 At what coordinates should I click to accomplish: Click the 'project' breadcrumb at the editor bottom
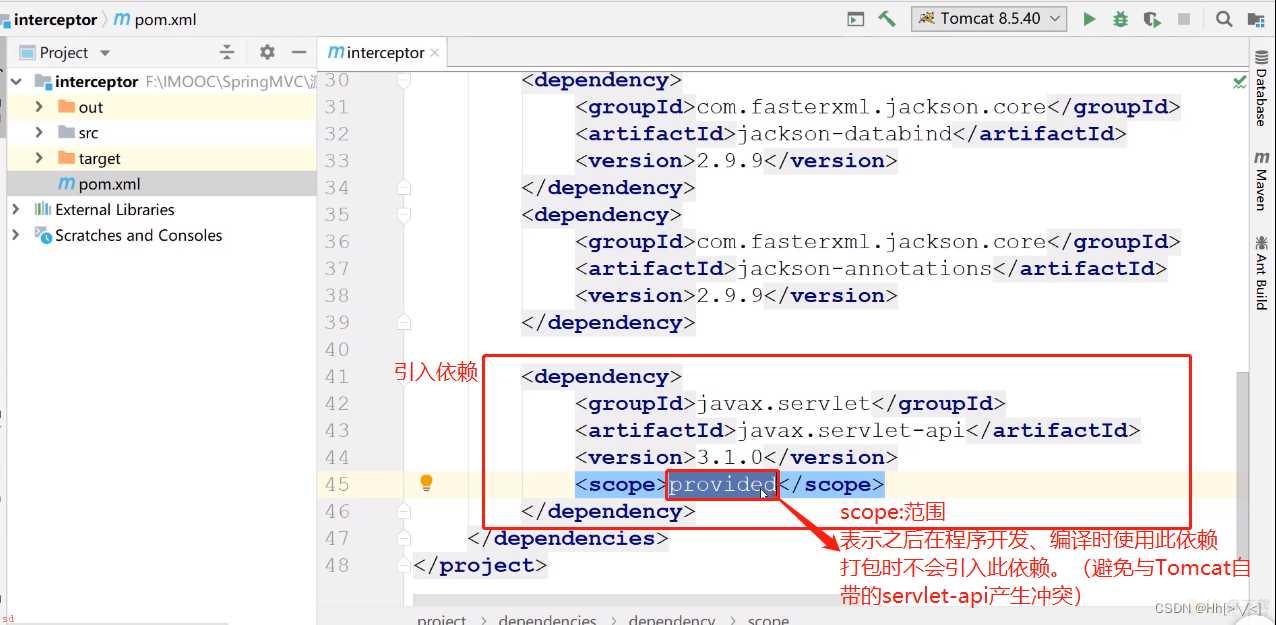442,619
